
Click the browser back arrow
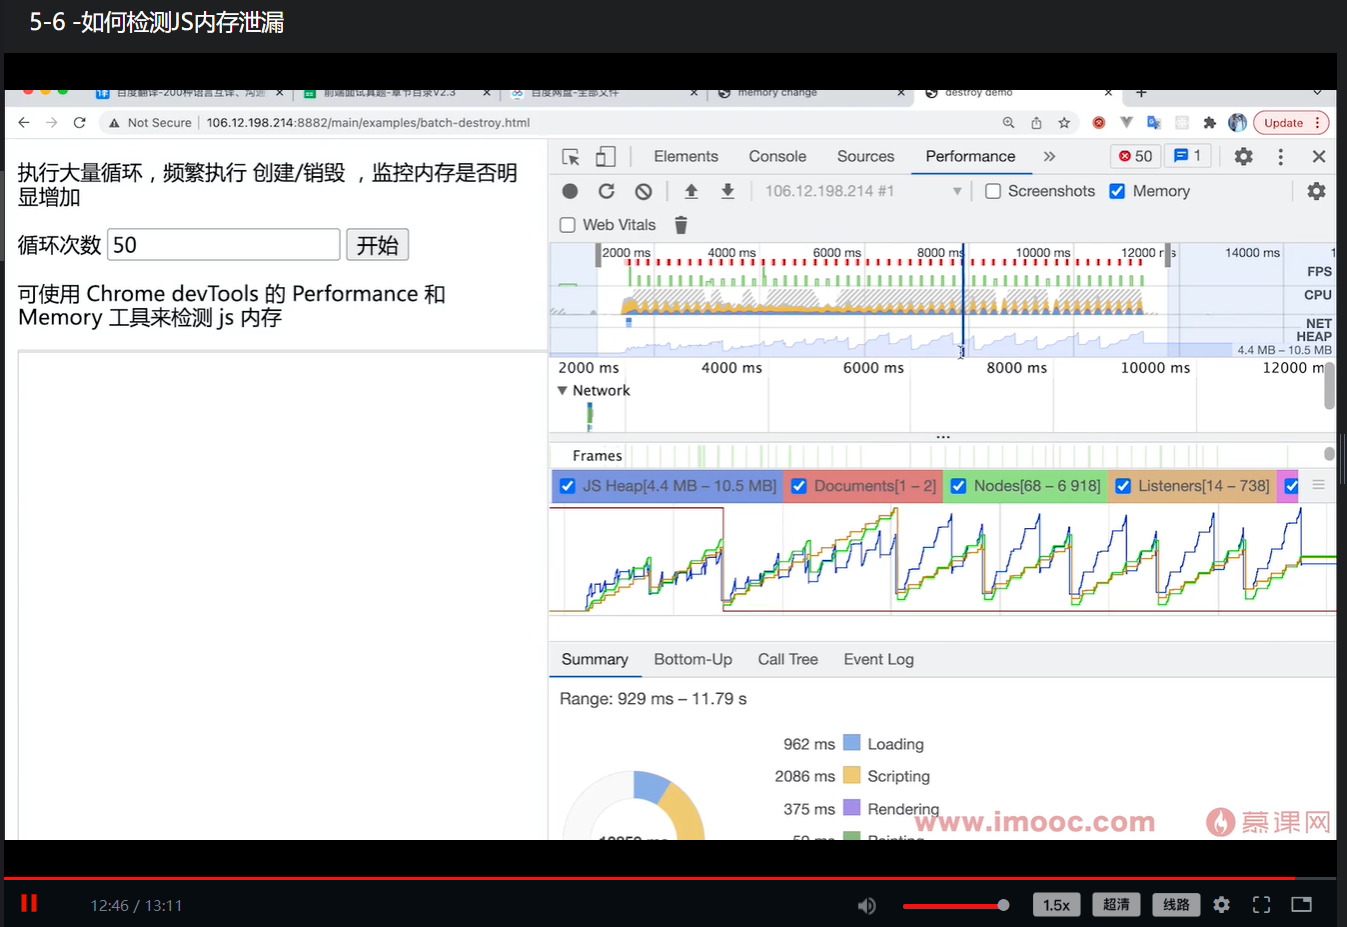(24, 123)
